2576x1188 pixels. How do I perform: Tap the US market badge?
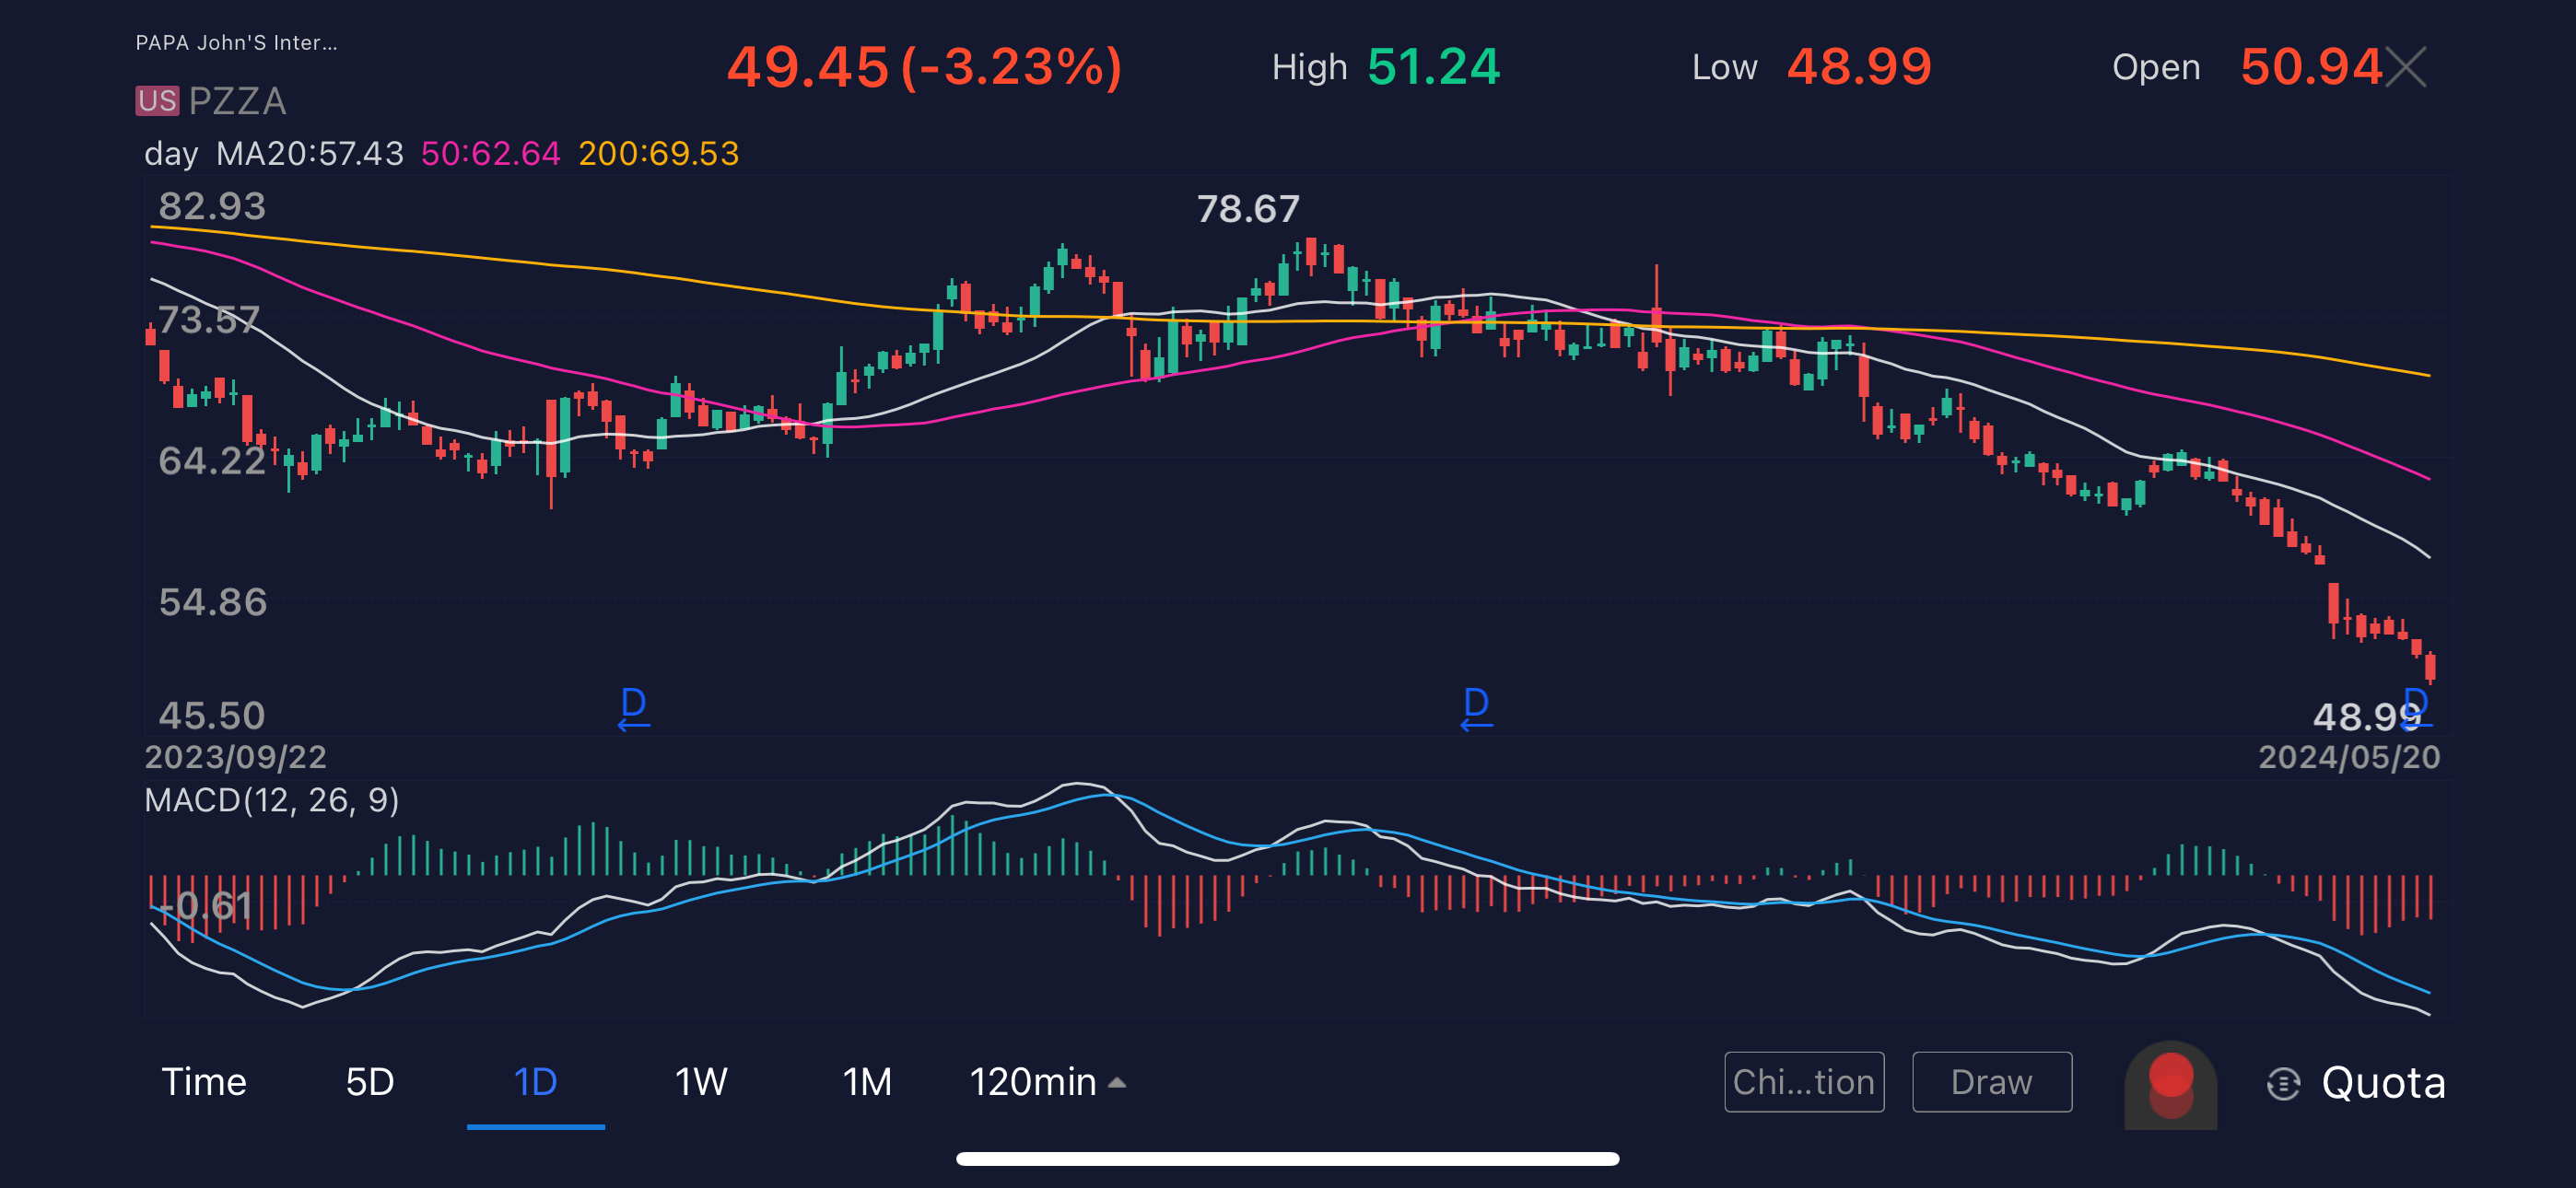(157, 101)
